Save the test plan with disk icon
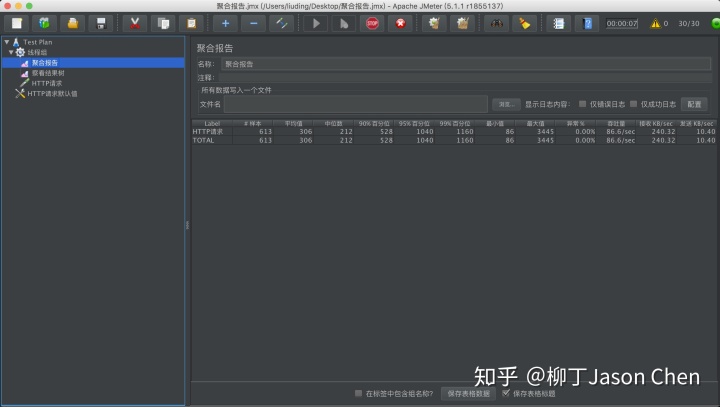 pyautogui.click(x=101, y=23)
